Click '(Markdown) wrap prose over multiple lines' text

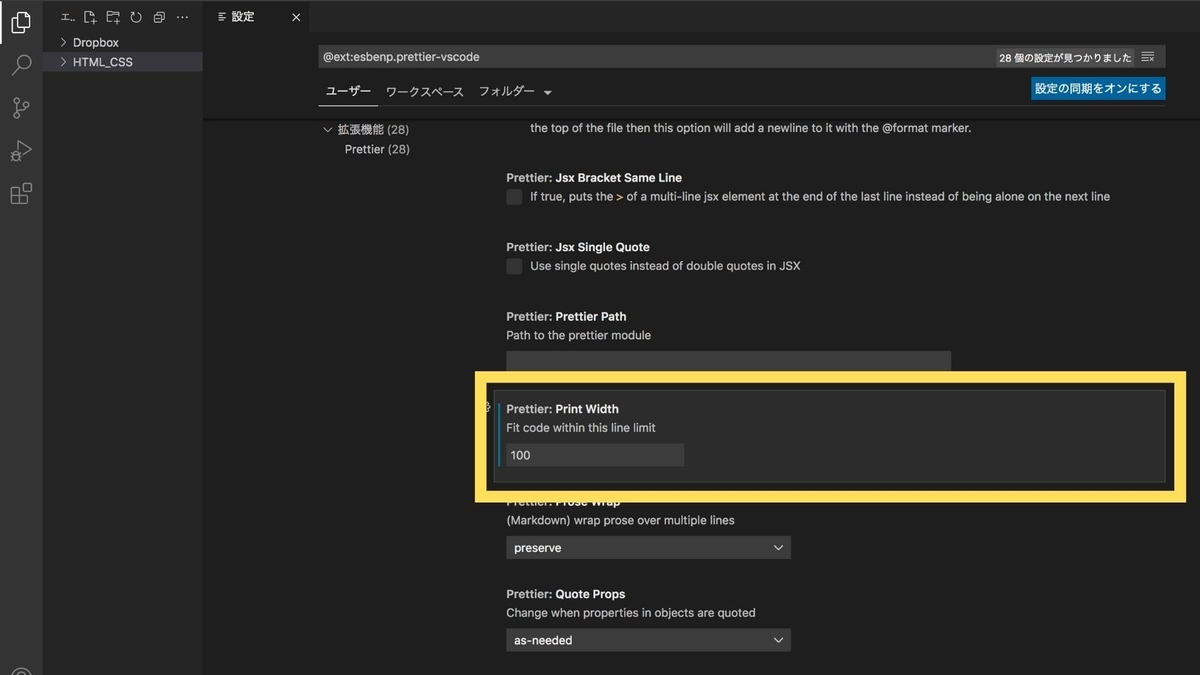click(x=620, y=520)
